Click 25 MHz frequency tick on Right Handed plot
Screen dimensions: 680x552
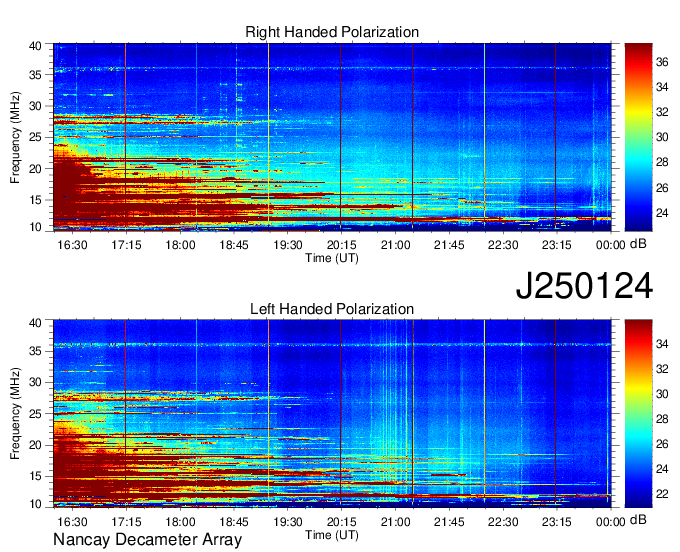coord(36,137)
